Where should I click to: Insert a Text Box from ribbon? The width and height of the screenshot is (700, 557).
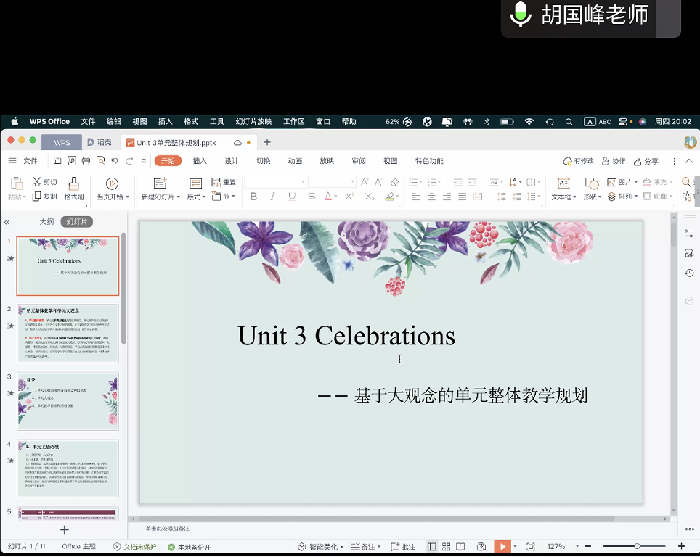pos(563,185)
